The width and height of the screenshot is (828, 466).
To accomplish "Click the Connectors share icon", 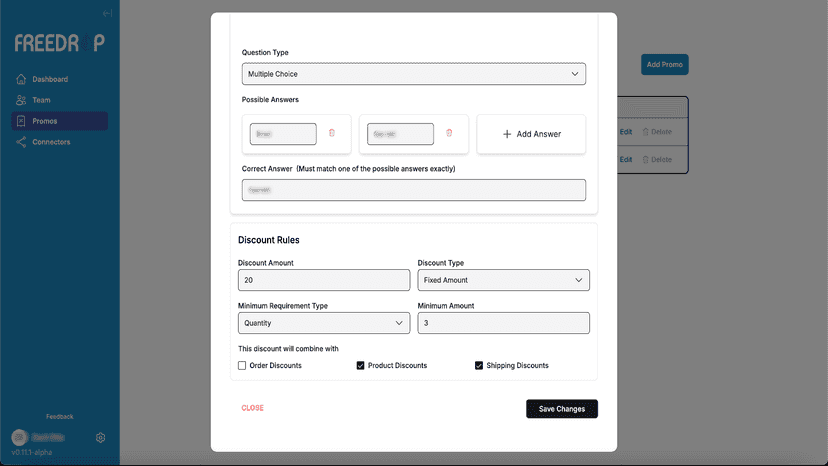I will [x=21, y=142].
